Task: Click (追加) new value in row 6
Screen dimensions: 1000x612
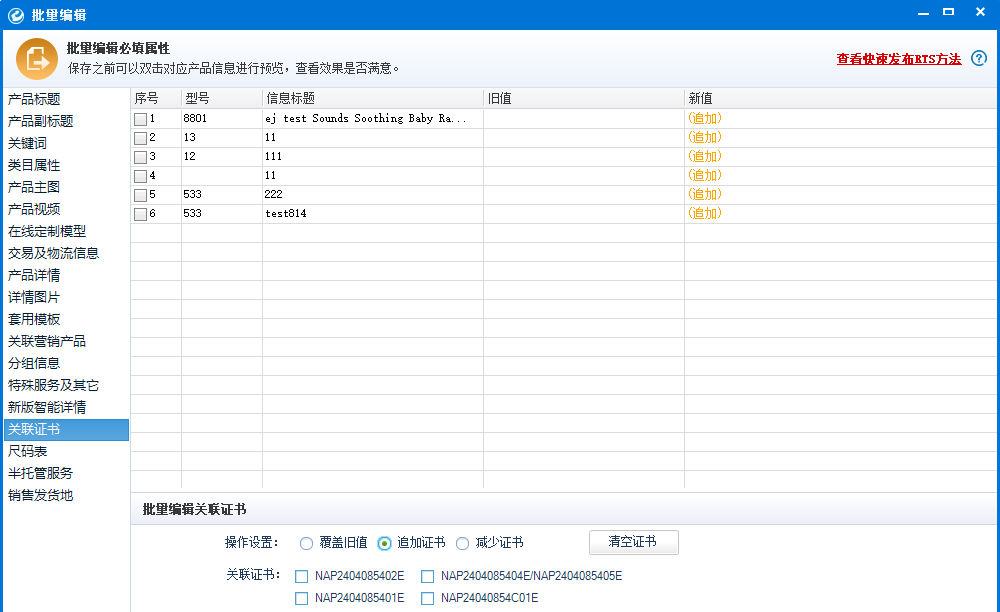Action: (x=705, y=214)
